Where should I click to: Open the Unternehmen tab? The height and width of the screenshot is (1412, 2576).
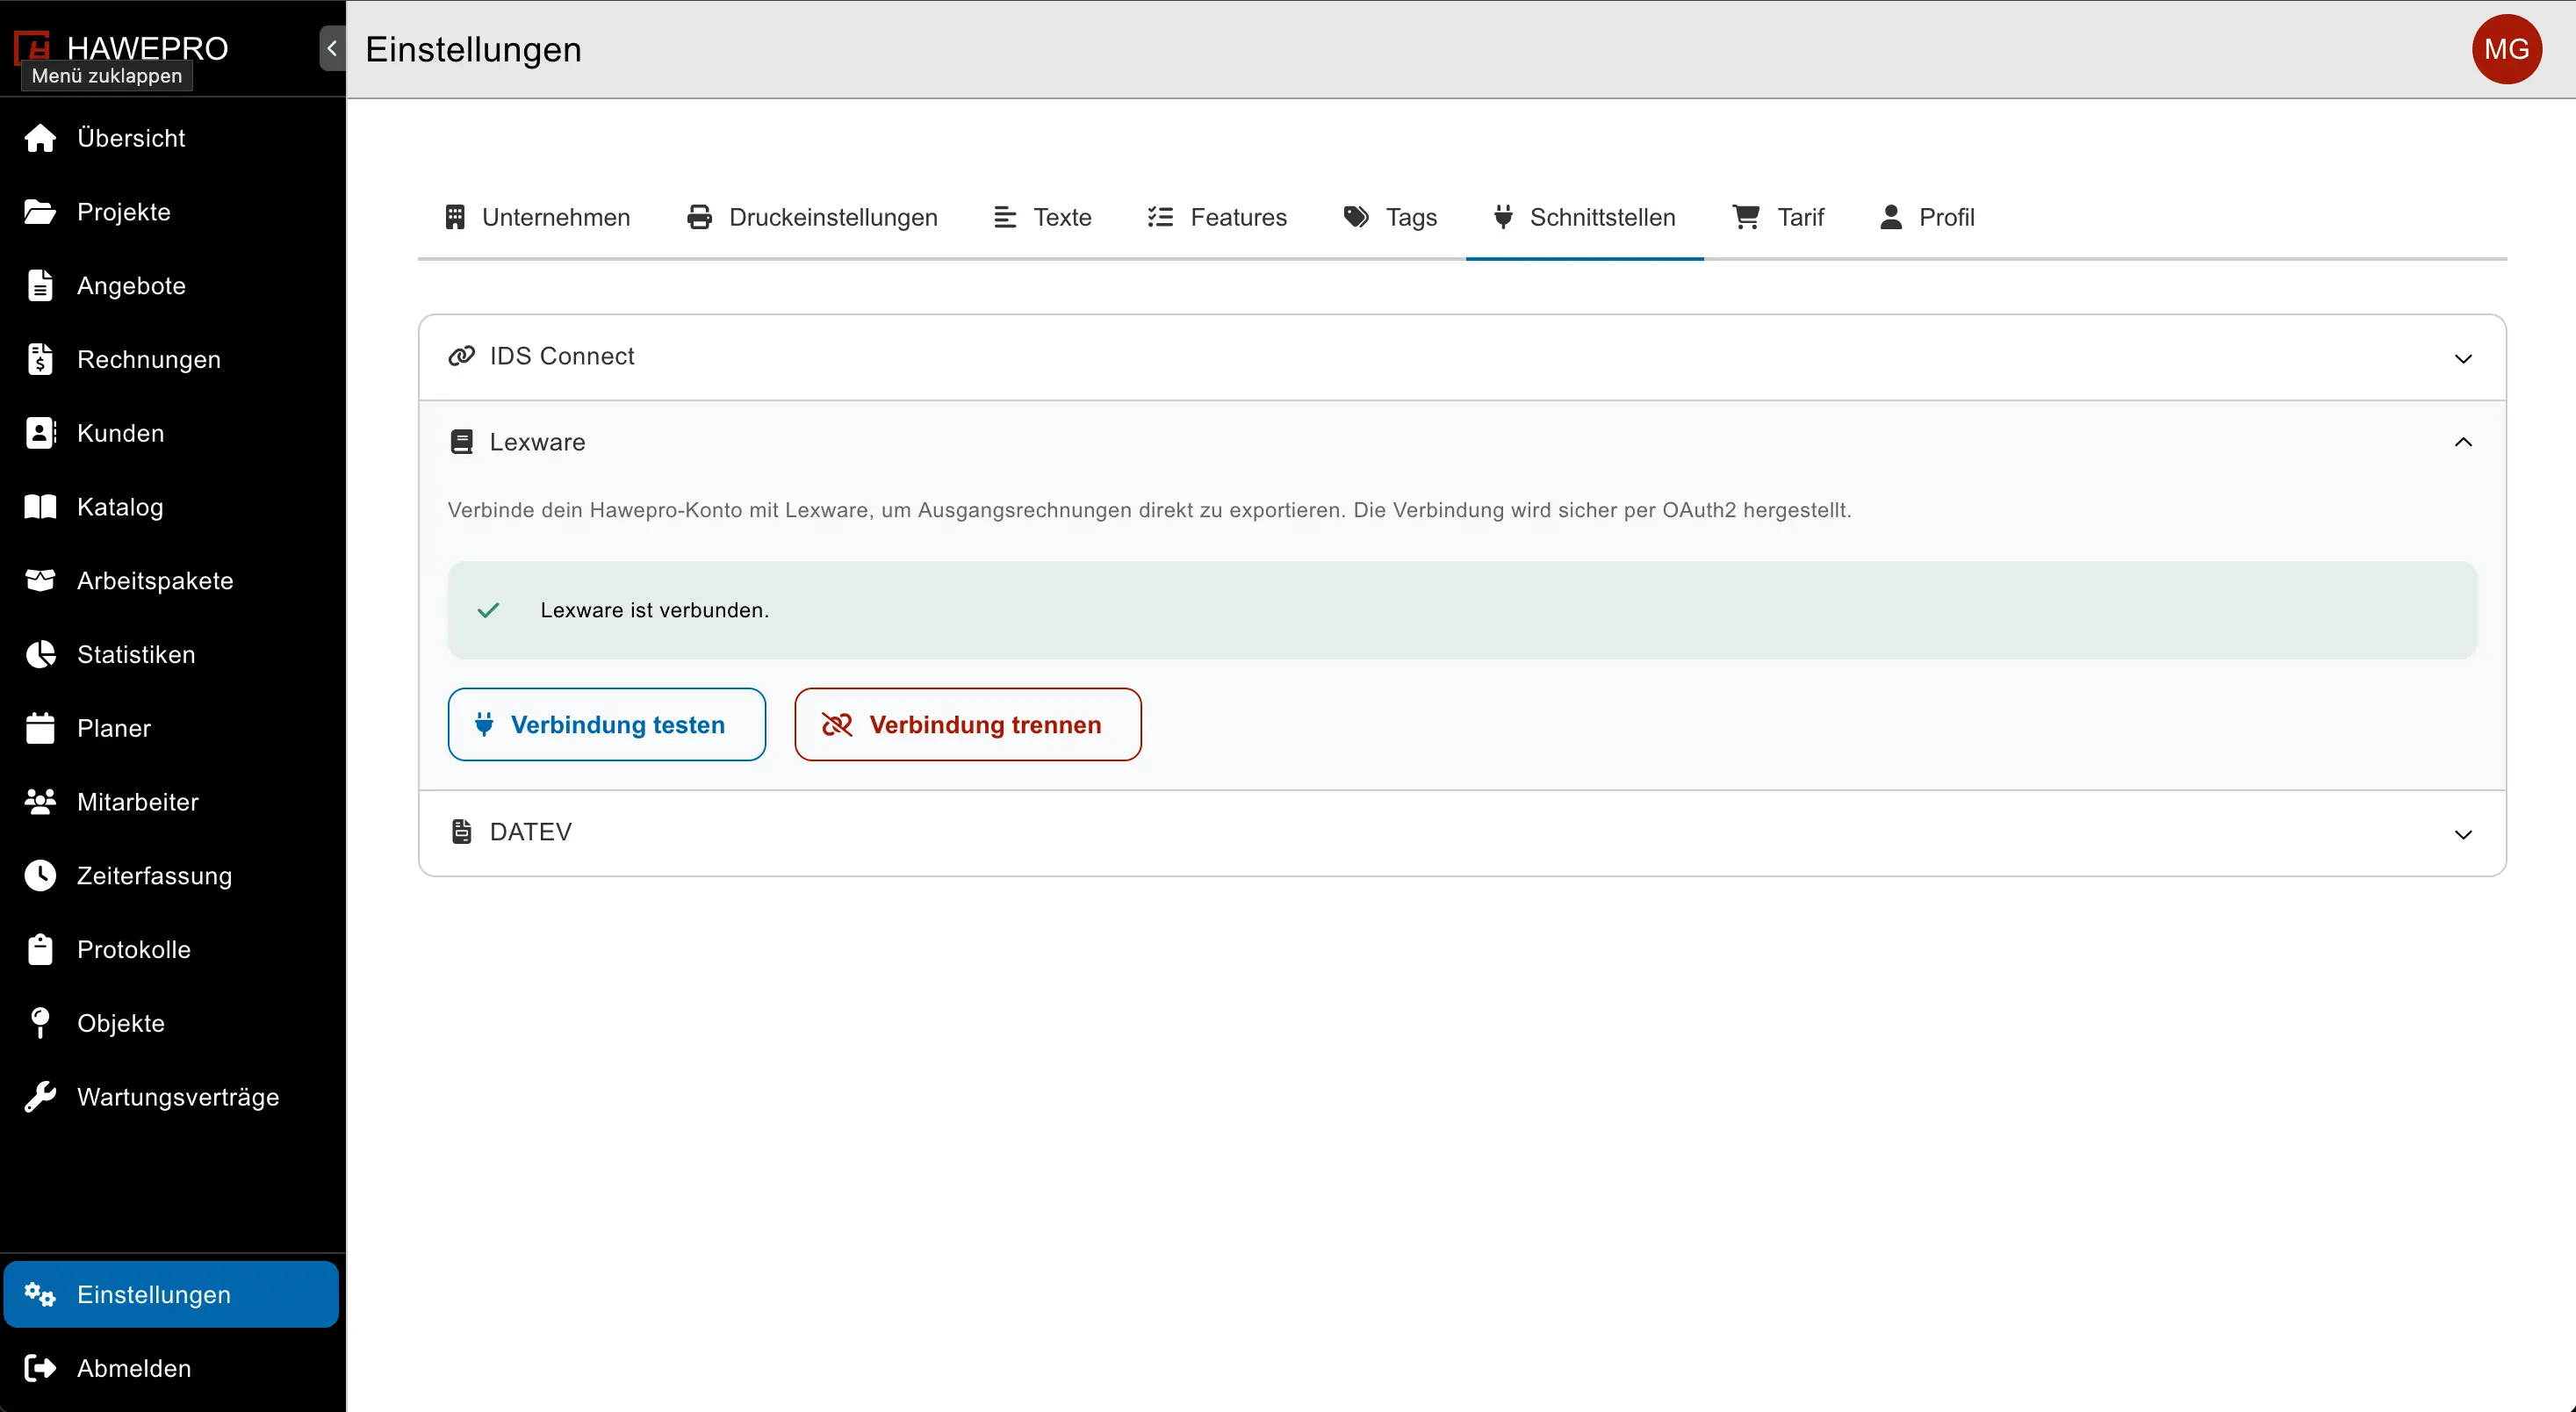click(x=538, y=217)
